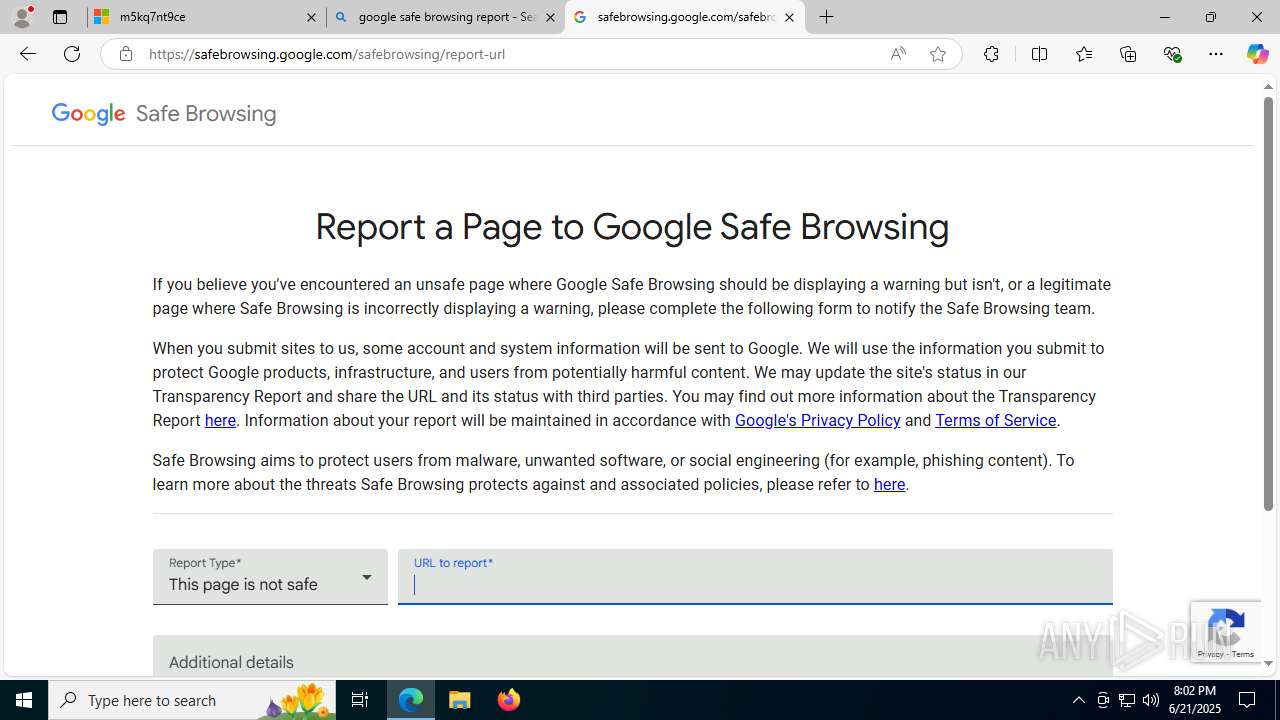Open Settings and more ellipsis menu

[1216, 54]
